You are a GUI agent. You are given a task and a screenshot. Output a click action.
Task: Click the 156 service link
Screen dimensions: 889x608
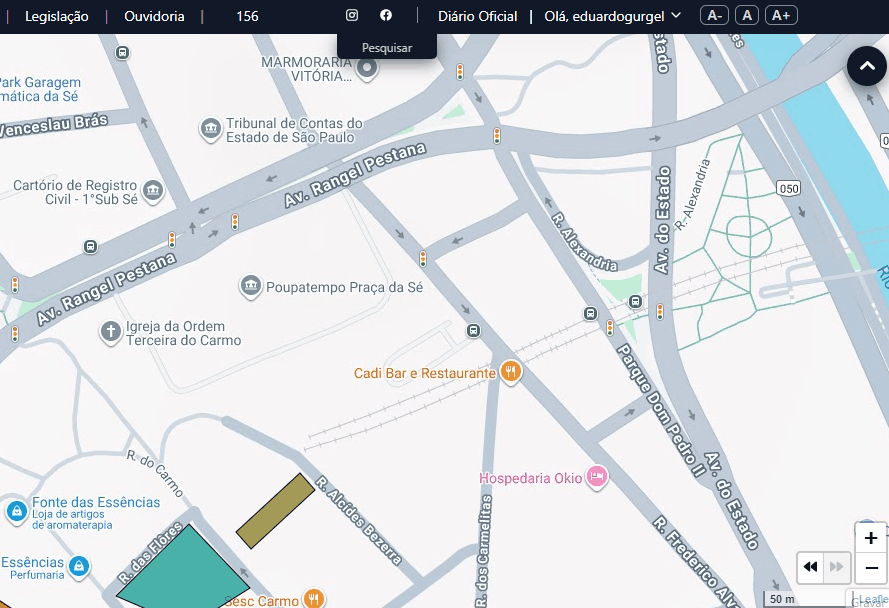(247, 16)
